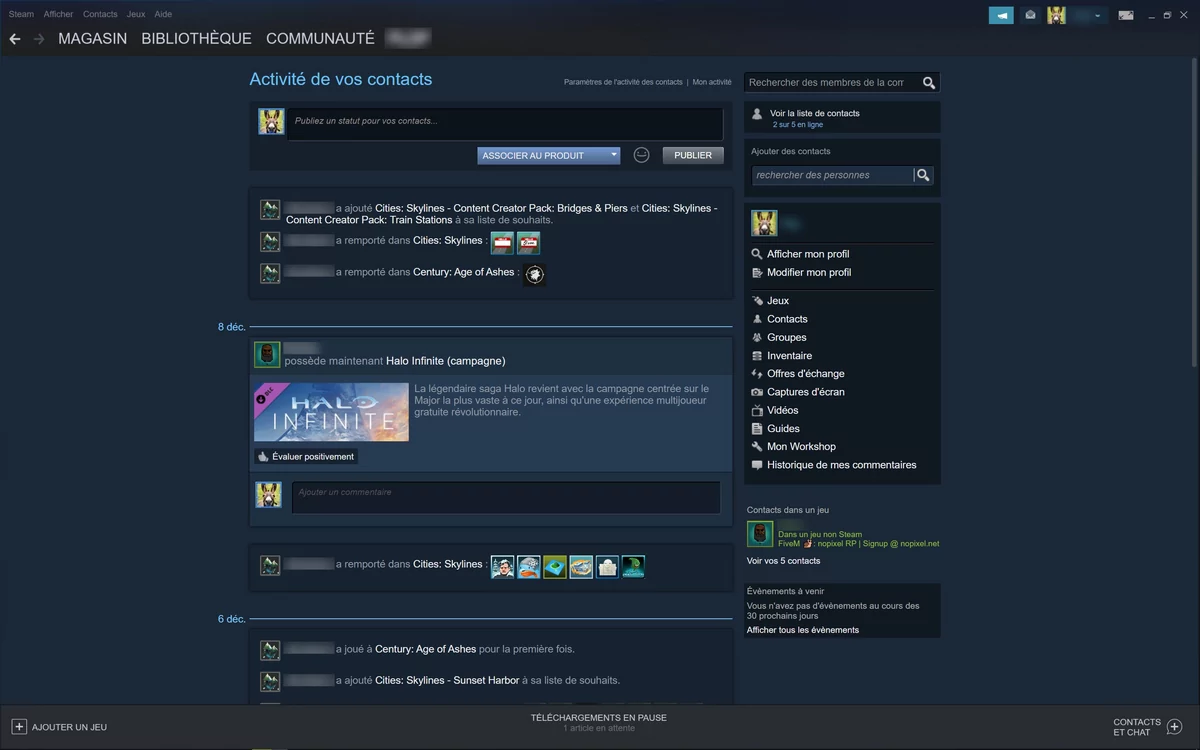Focus the Ajouter un commentaire field
This screenshot has width=1200, height=750.
point(506,497)
